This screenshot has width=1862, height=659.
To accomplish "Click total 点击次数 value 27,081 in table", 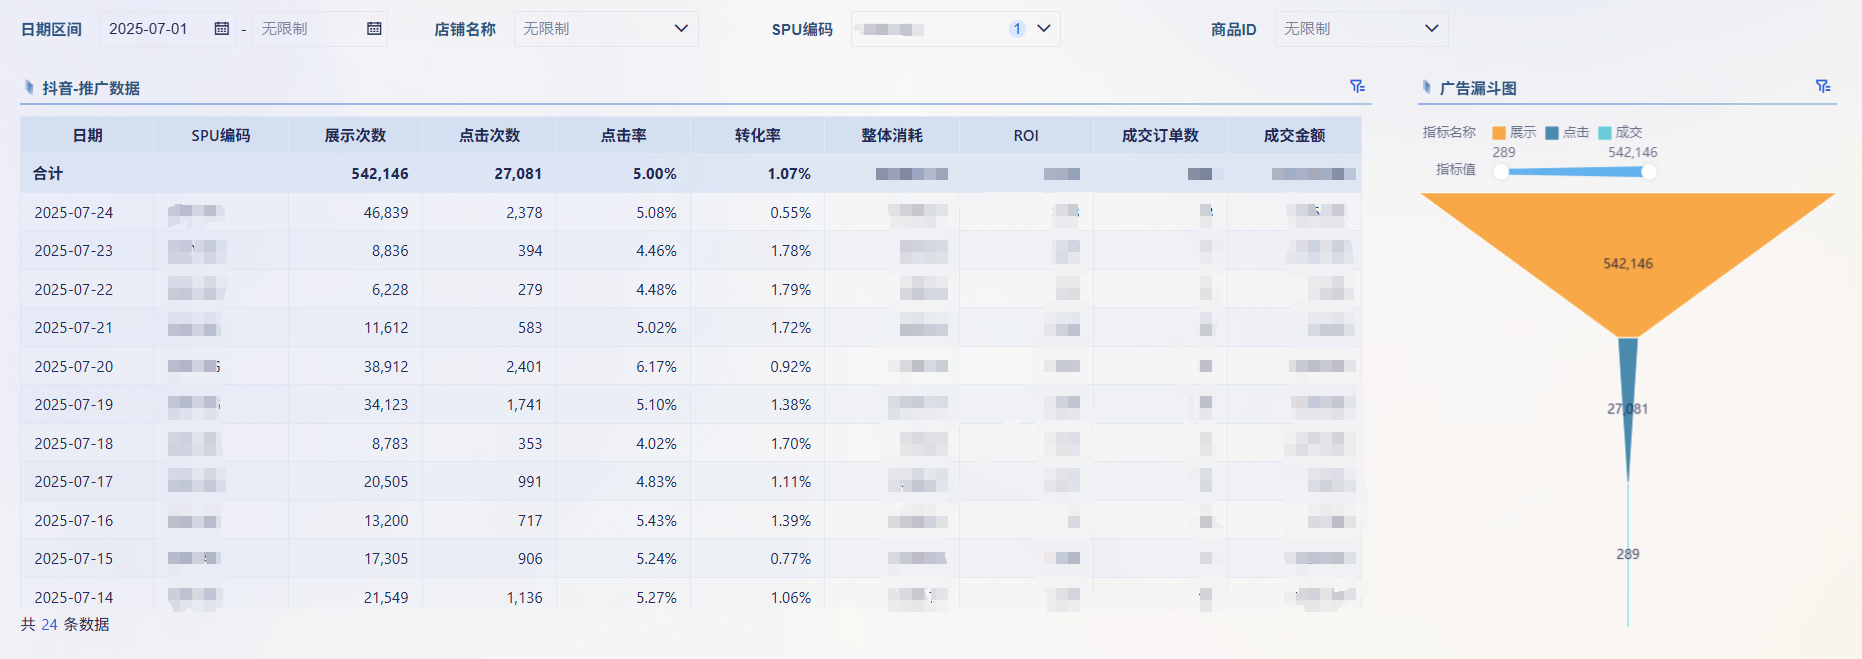I will click(x=518, y=173).
